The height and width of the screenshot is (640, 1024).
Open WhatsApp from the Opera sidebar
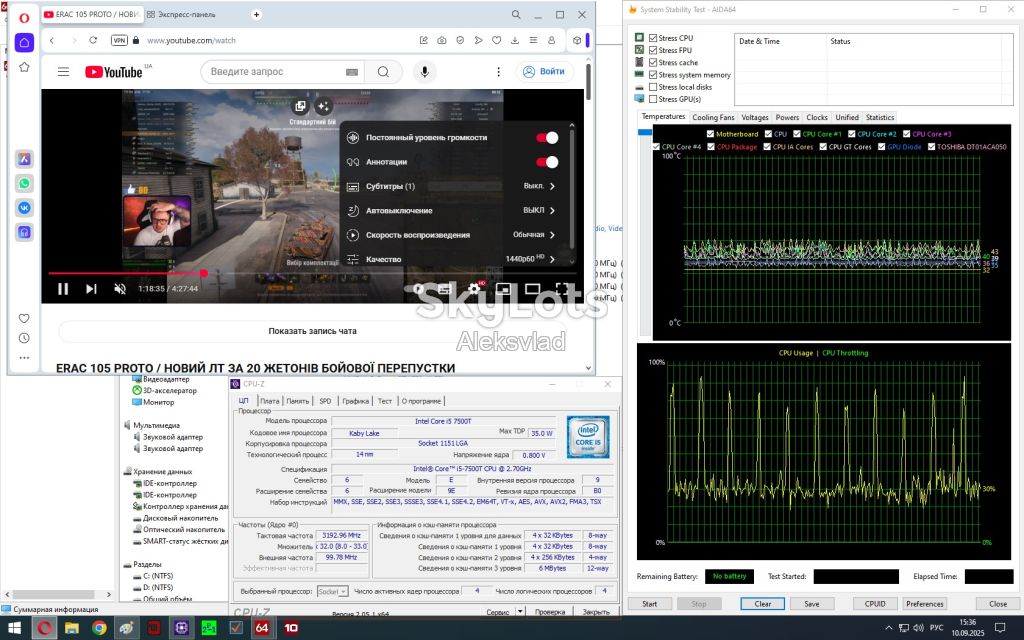click(x=24, y=184)
